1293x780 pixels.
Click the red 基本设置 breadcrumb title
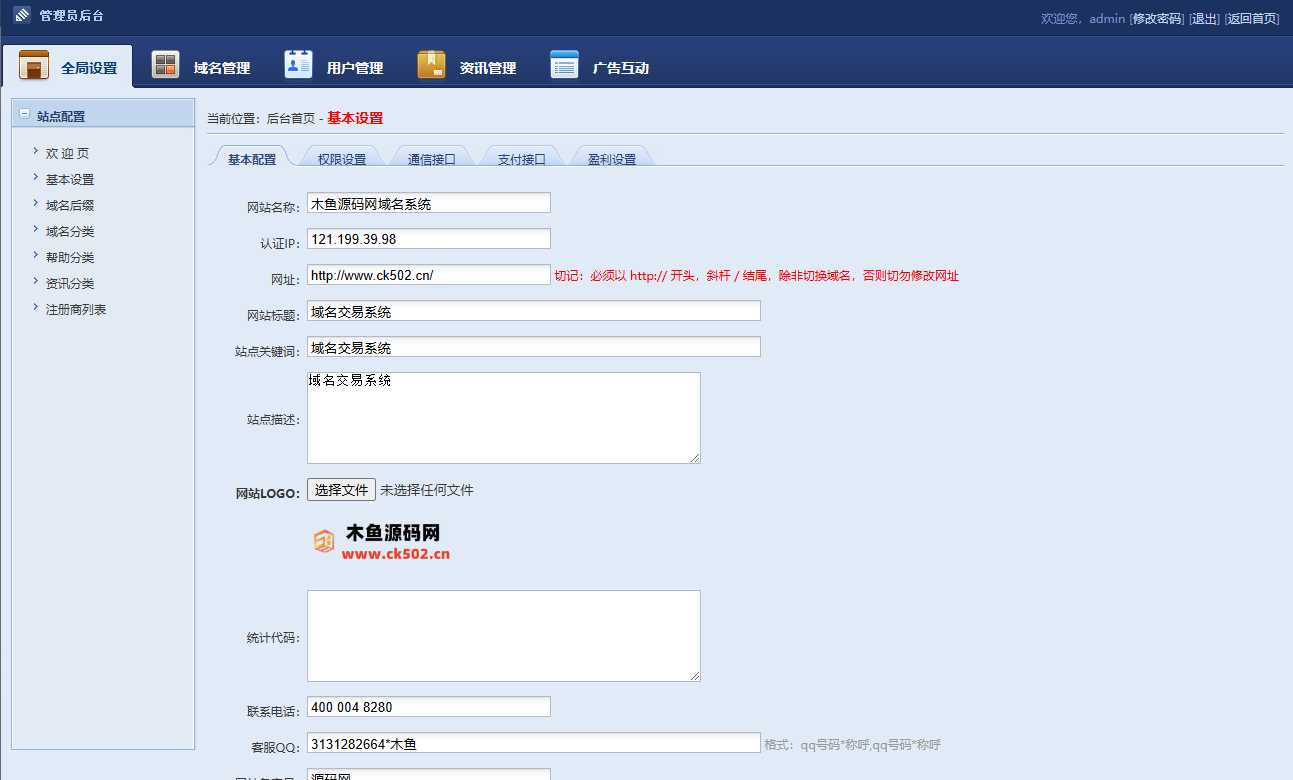(355, 118)
